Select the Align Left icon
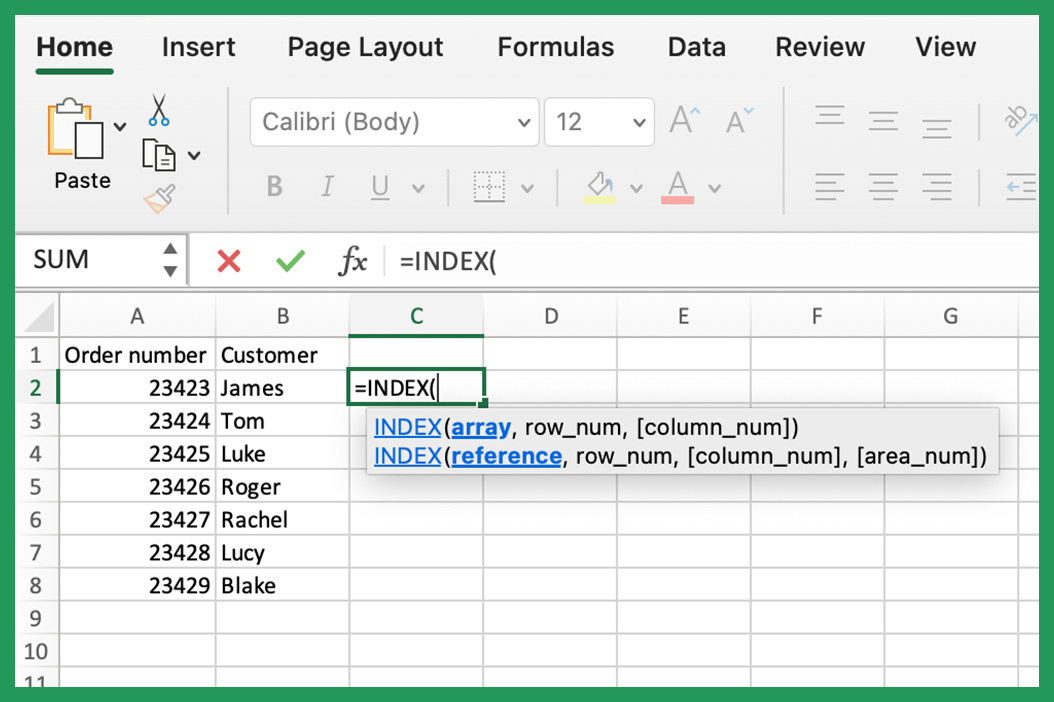The width and height of the screenshot is (1054, 702). 829,187
